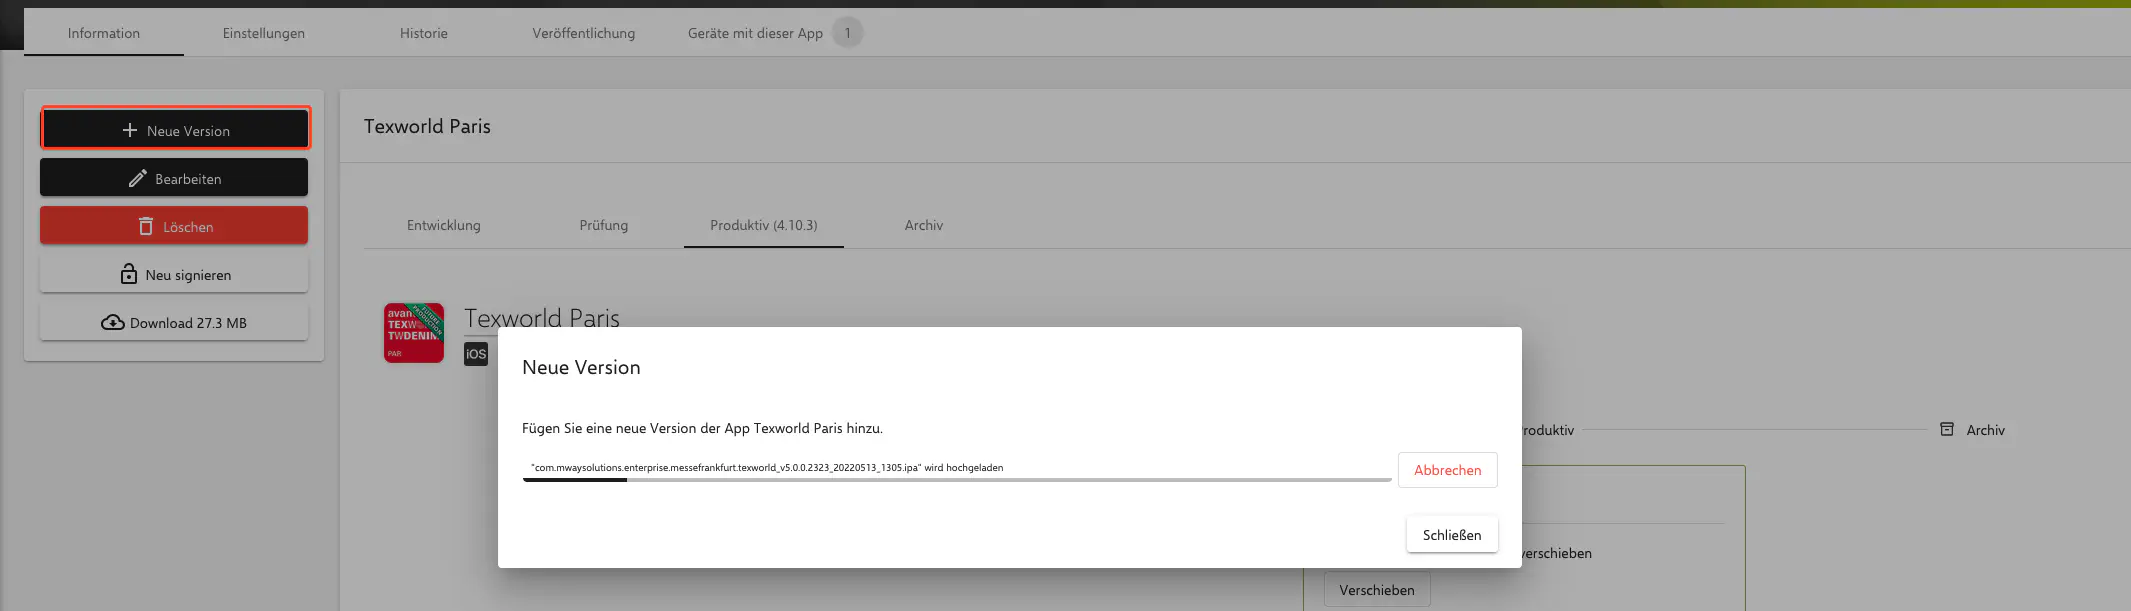Viewport: 2131px width, 611px height.
Task: Click the red Löschen button
Action: (174, 226)
